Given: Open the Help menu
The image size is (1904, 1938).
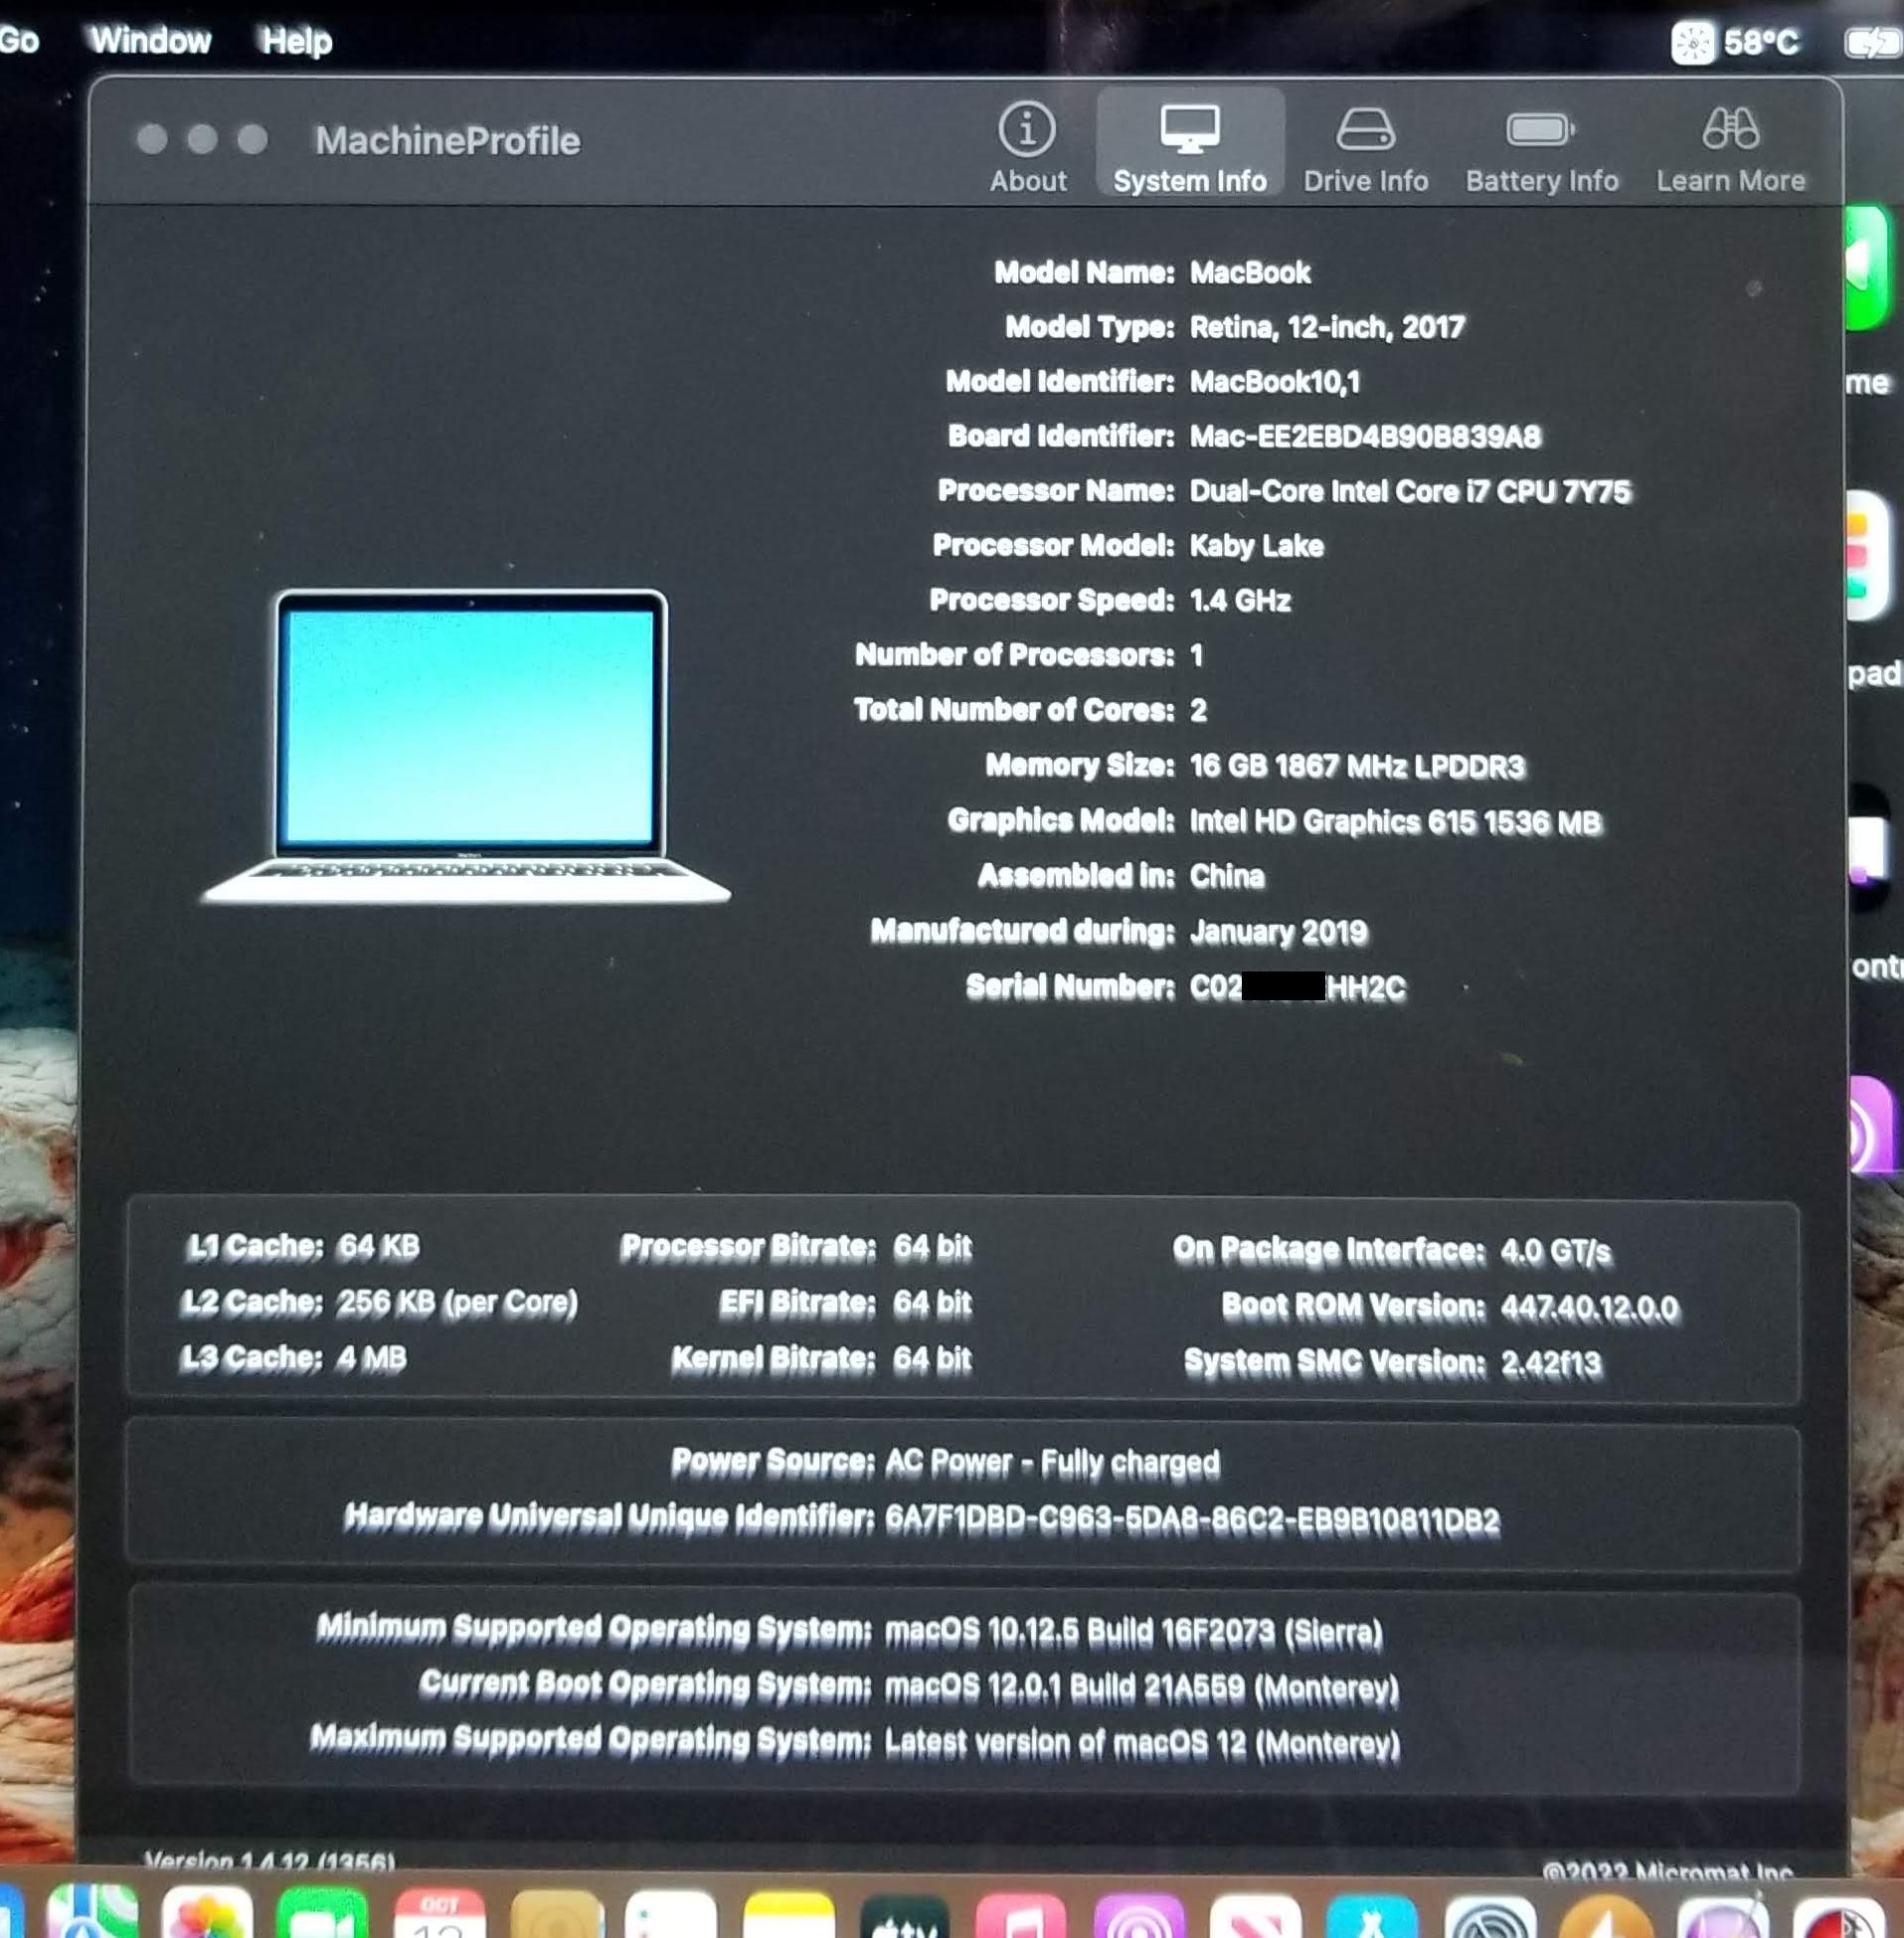Looking at the screenshot, I should (296, 41).
